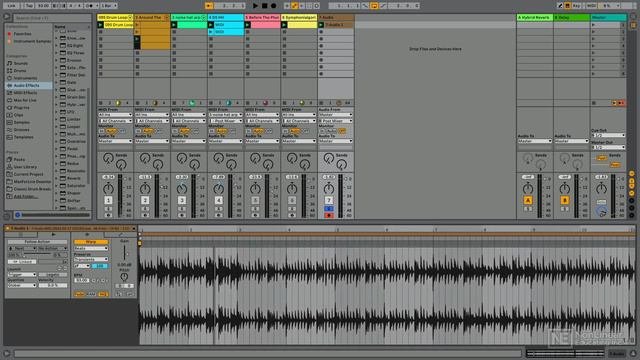
Task: Click track 1 Send A knob
Action: coord(108,158)
